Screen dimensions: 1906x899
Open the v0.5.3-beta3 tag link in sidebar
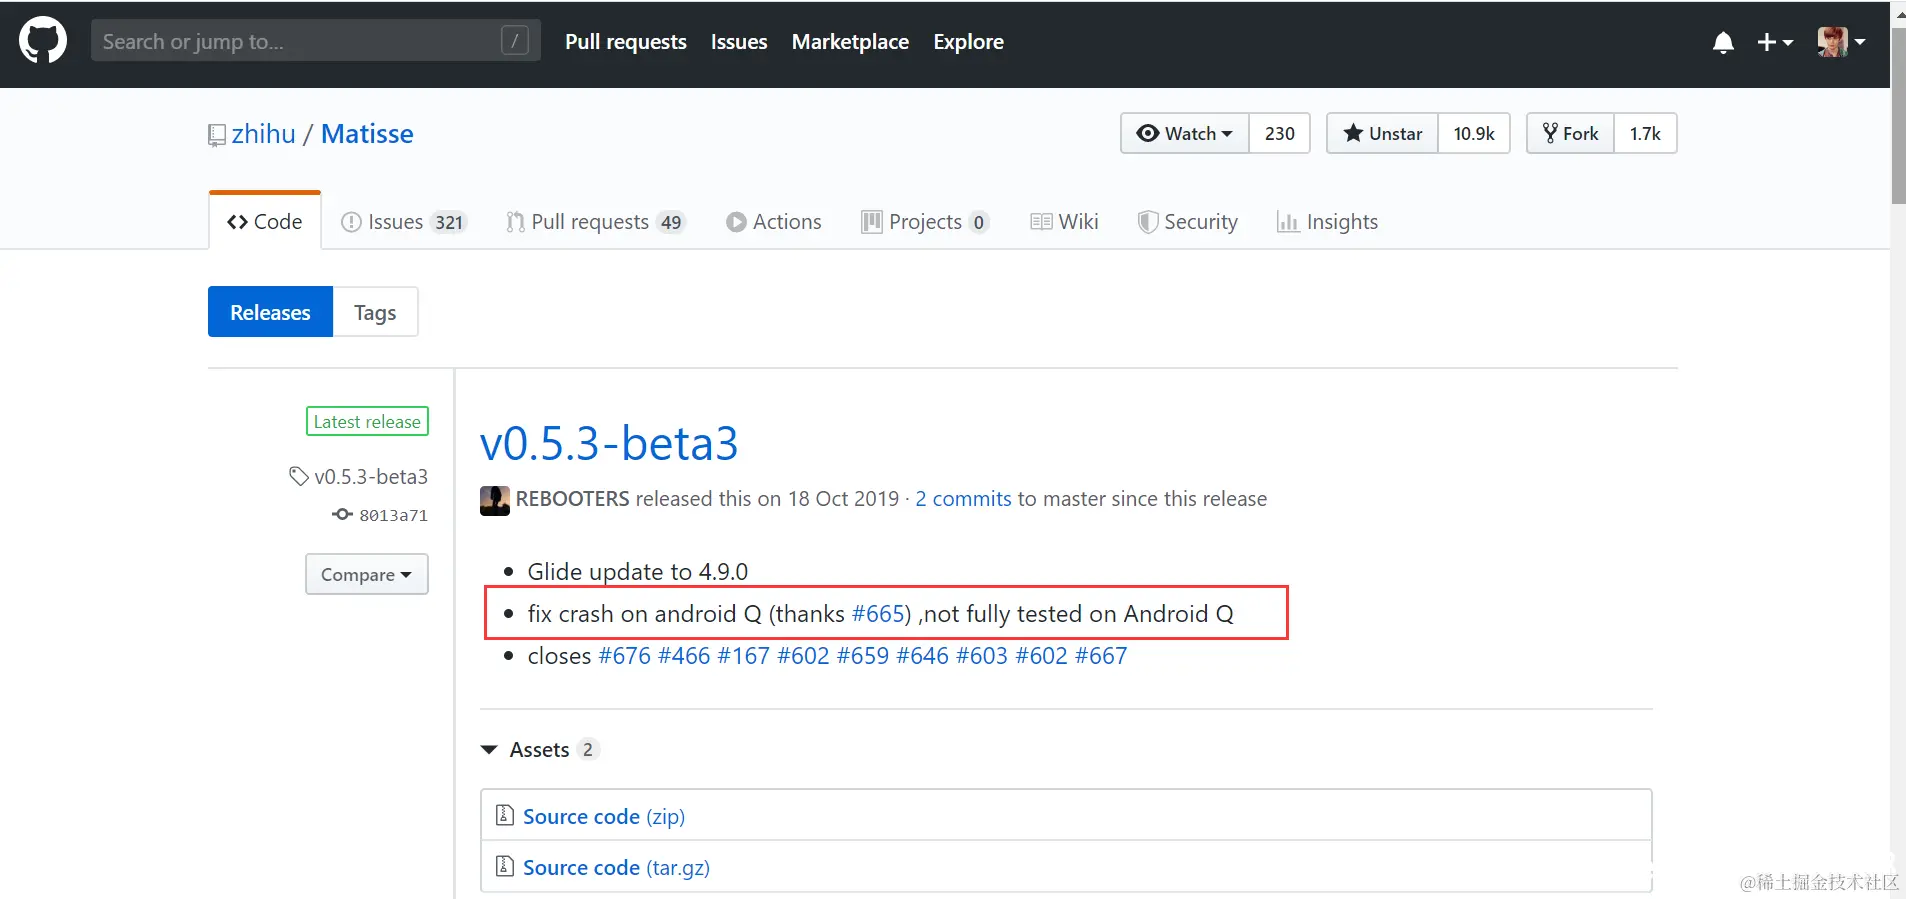point(359,477)
